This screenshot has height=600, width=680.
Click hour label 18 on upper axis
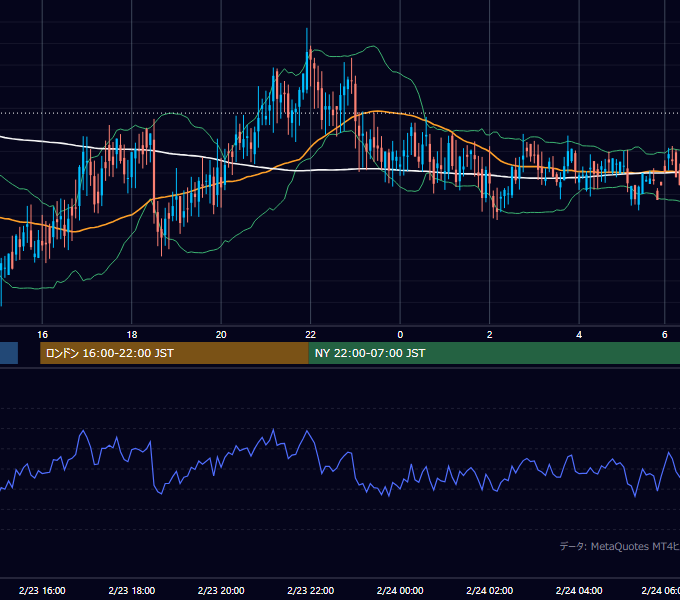[132, 335]
